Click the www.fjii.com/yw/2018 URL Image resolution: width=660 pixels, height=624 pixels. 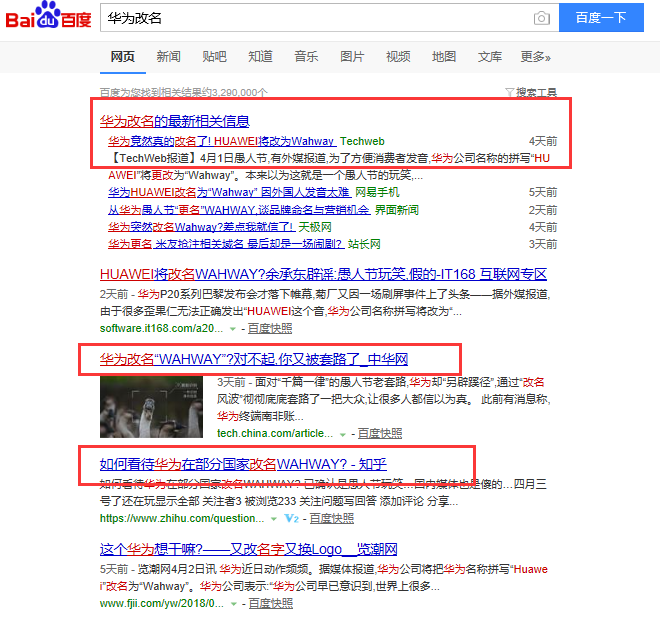pos(162,603)
